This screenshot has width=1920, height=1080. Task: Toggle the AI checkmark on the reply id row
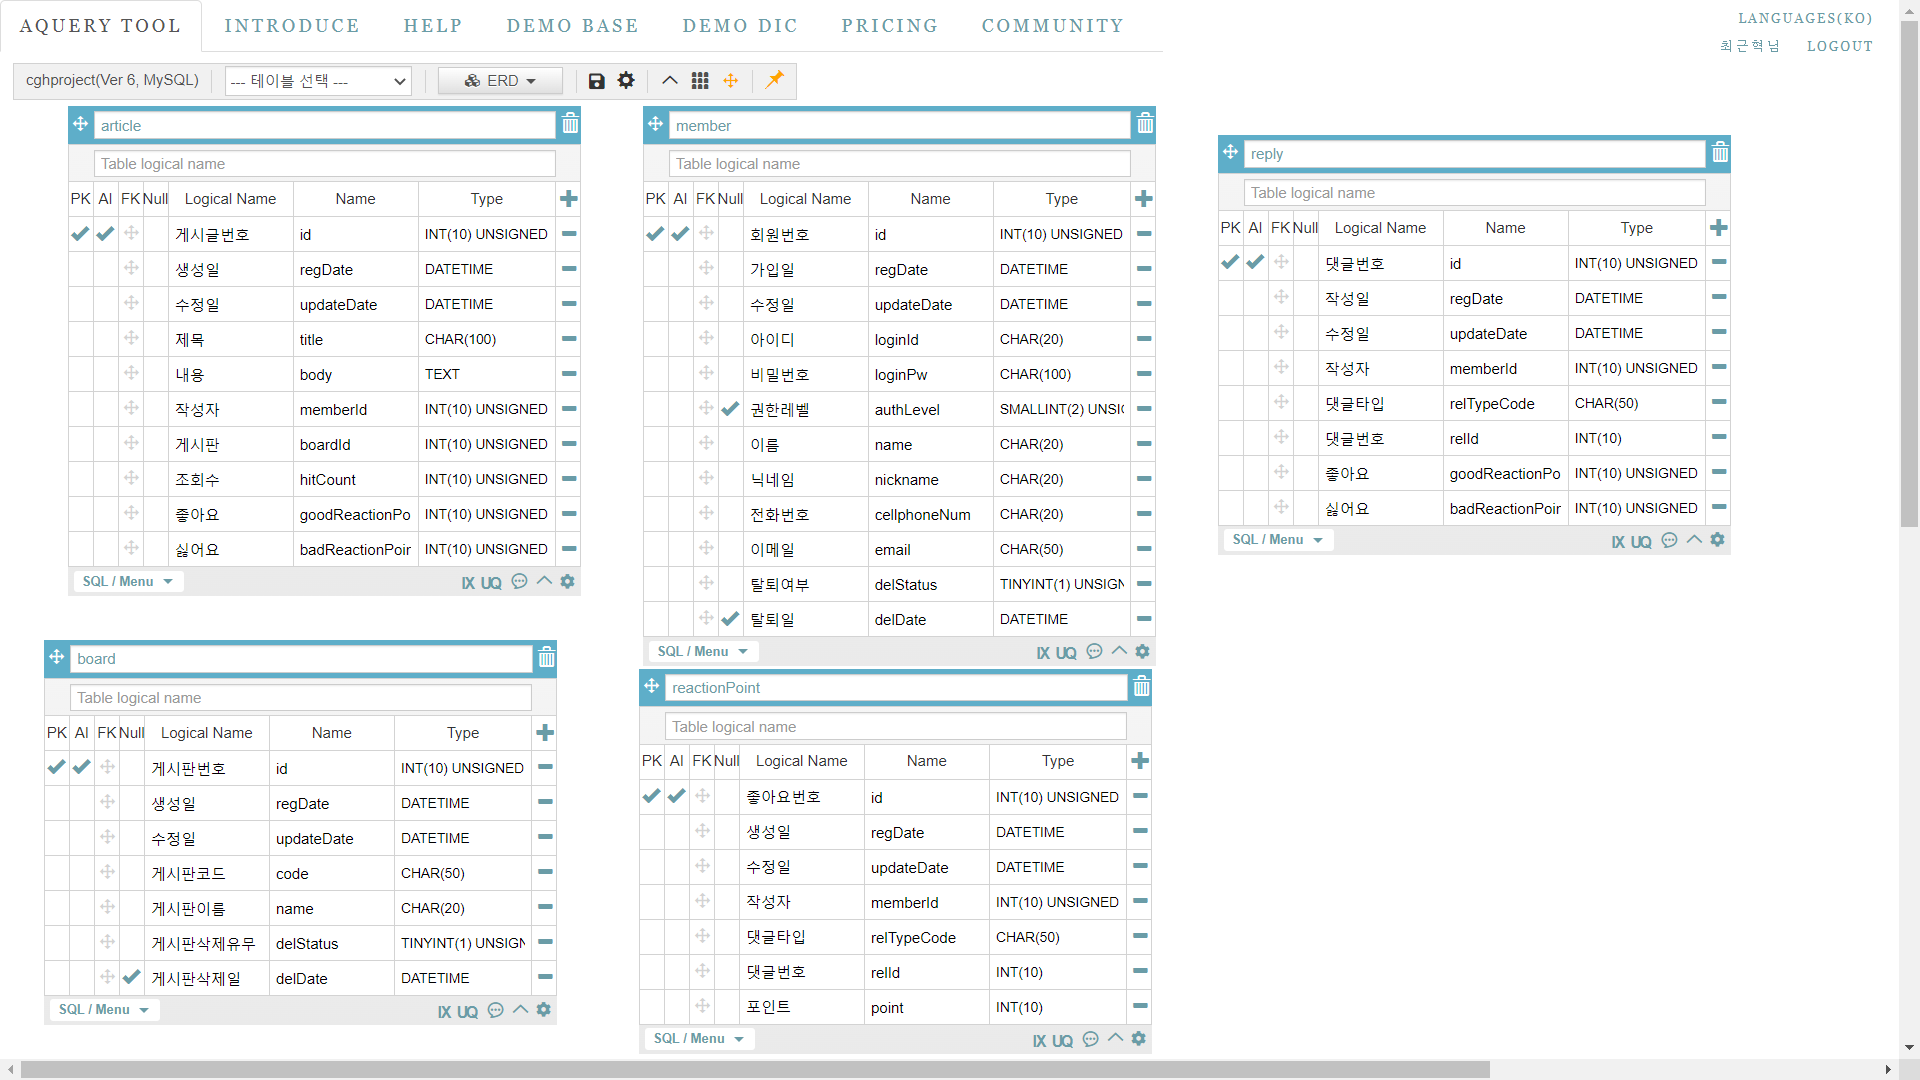[x=1255, y=263]
